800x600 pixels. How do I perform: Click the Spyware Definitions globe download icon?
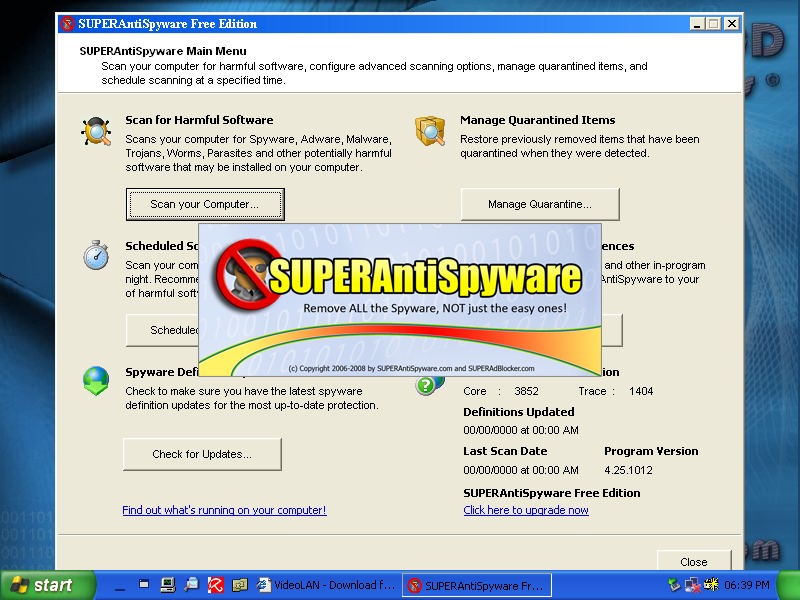96,381
